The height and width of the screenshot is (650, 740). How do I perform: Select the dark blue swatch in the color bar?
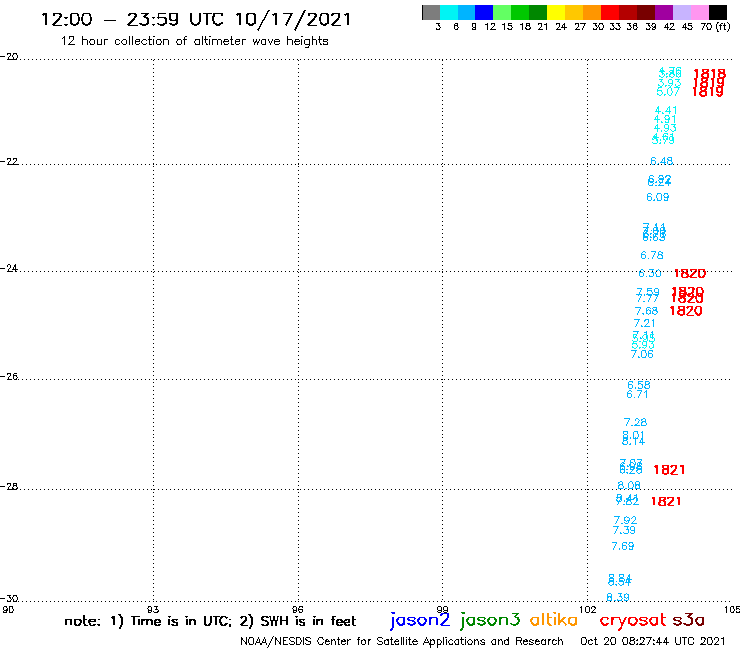[x=484, y=12]
